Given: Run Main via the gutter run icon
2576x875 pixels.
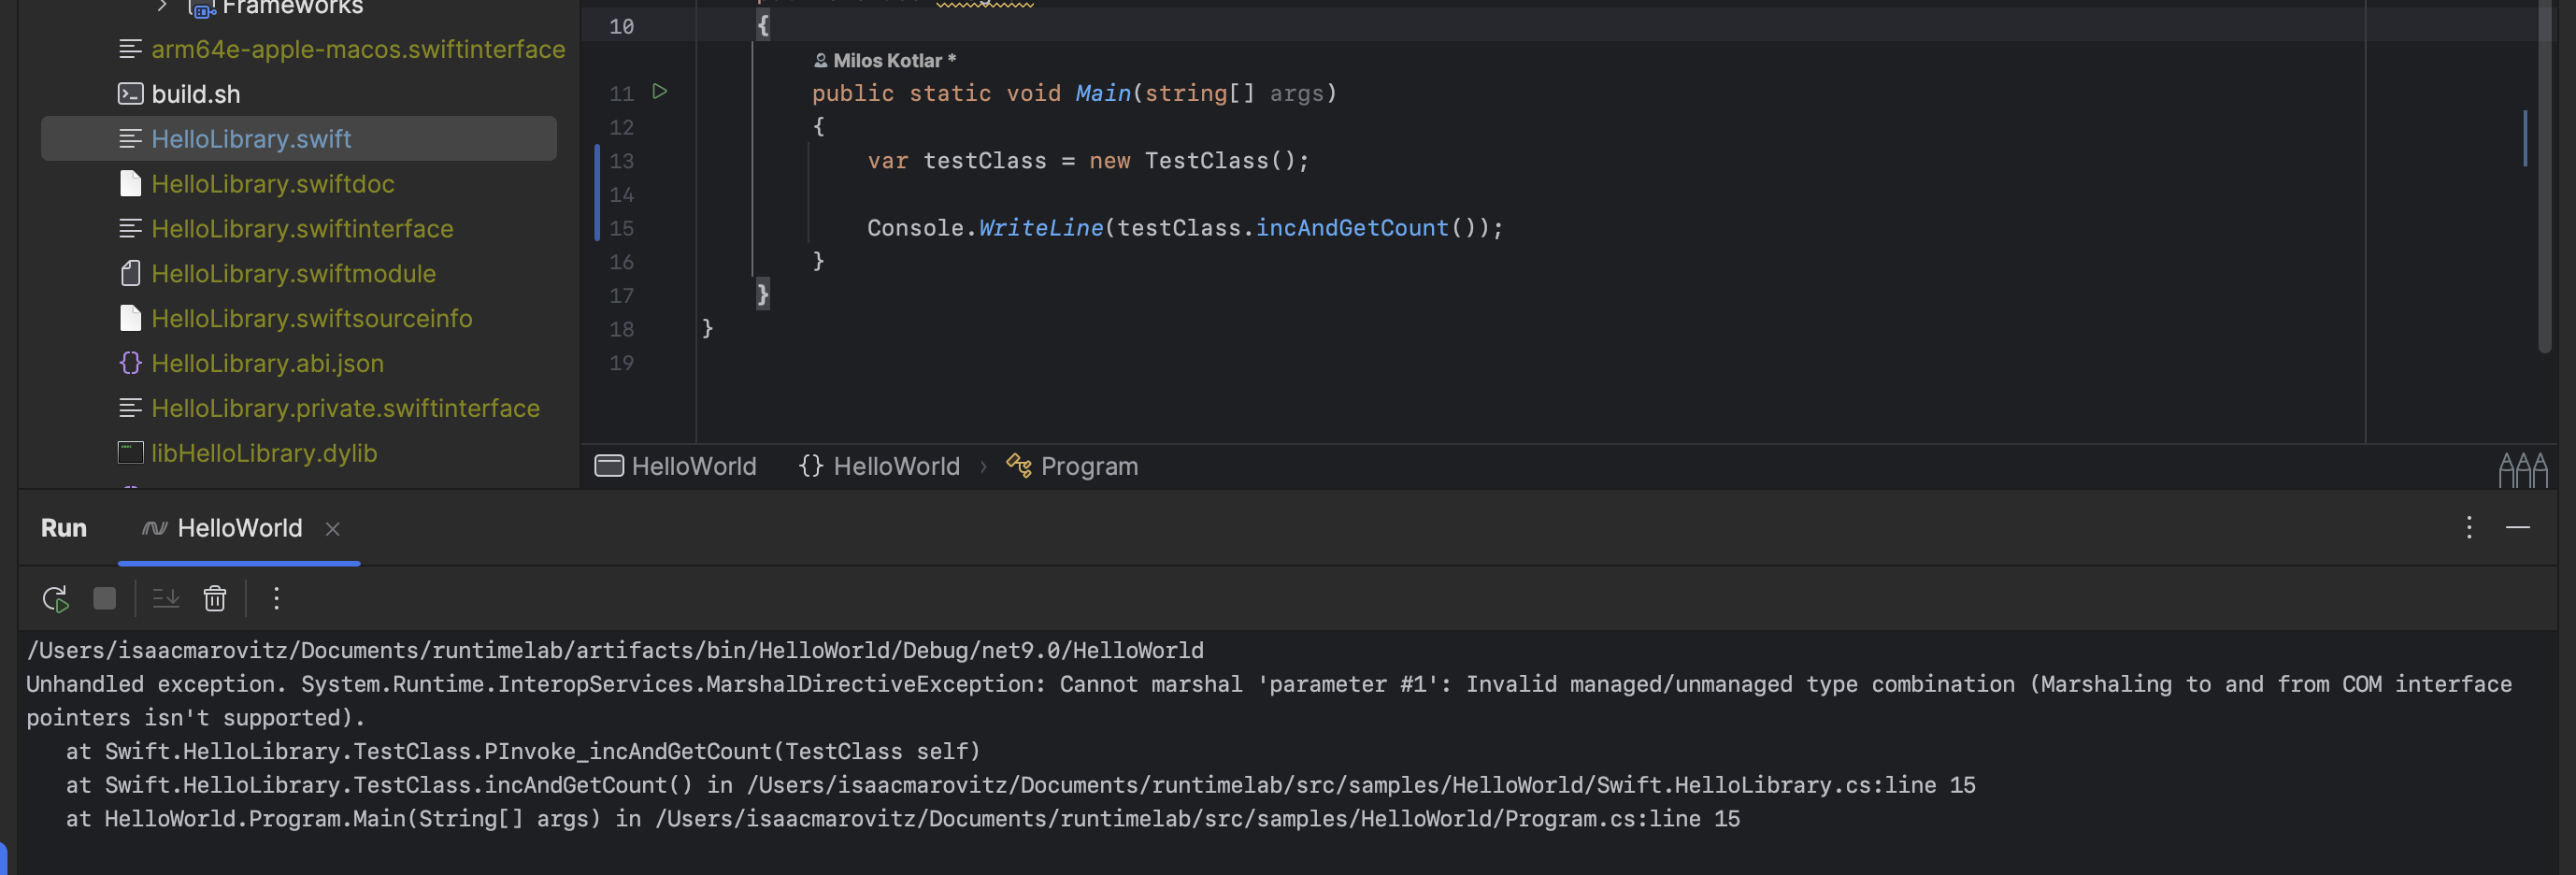Looking at the screenshot, I should tap(659, 91).
